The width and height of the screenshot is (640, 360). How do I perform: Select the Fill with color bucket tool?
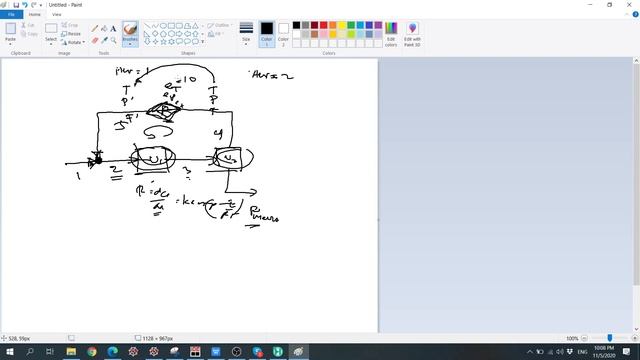(104, 29)
